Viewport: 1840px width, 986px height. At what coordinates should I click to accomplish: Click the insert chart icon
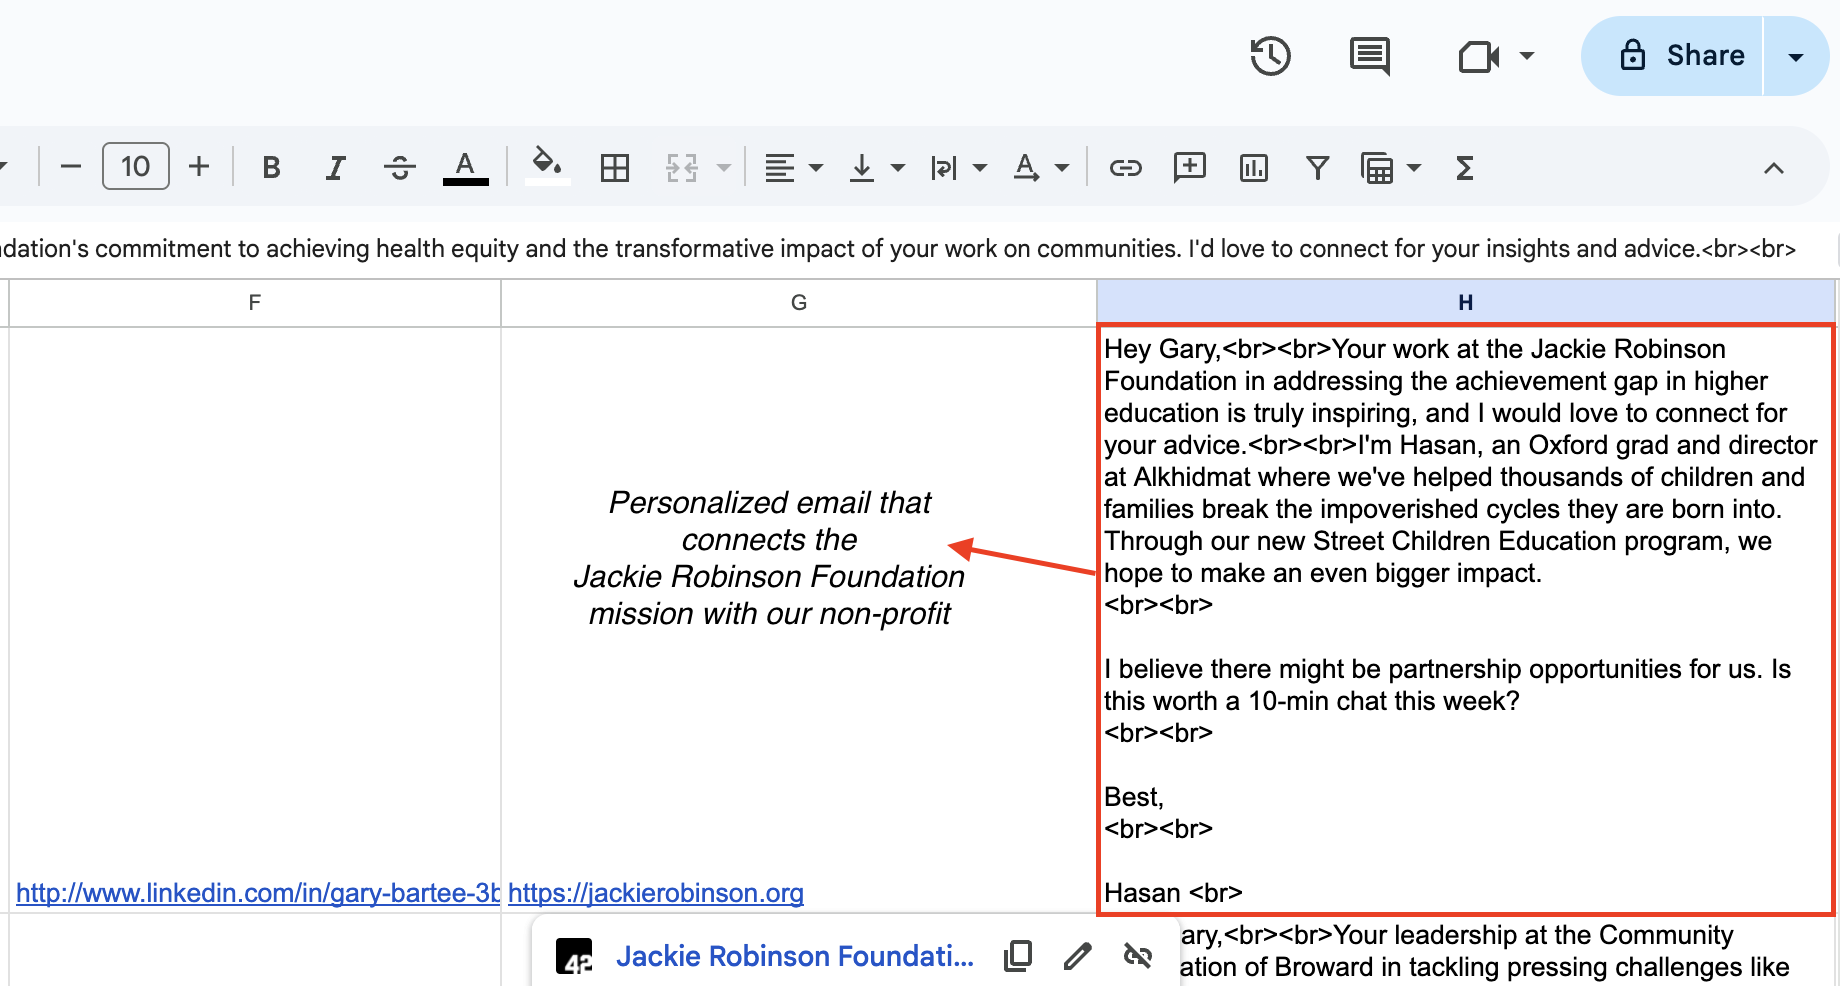click(x=1253, y=168)
